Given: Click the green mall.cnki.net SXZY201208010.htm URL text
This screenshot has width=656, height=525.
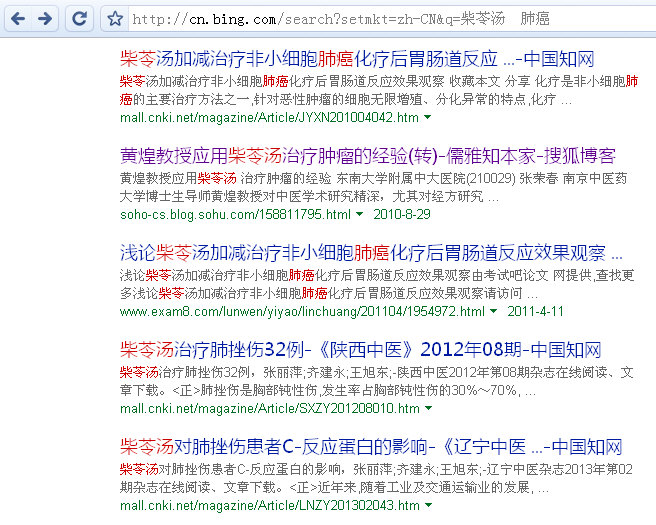Looking at the screenshot, I should pyautogui.click(x=270, y=409).
